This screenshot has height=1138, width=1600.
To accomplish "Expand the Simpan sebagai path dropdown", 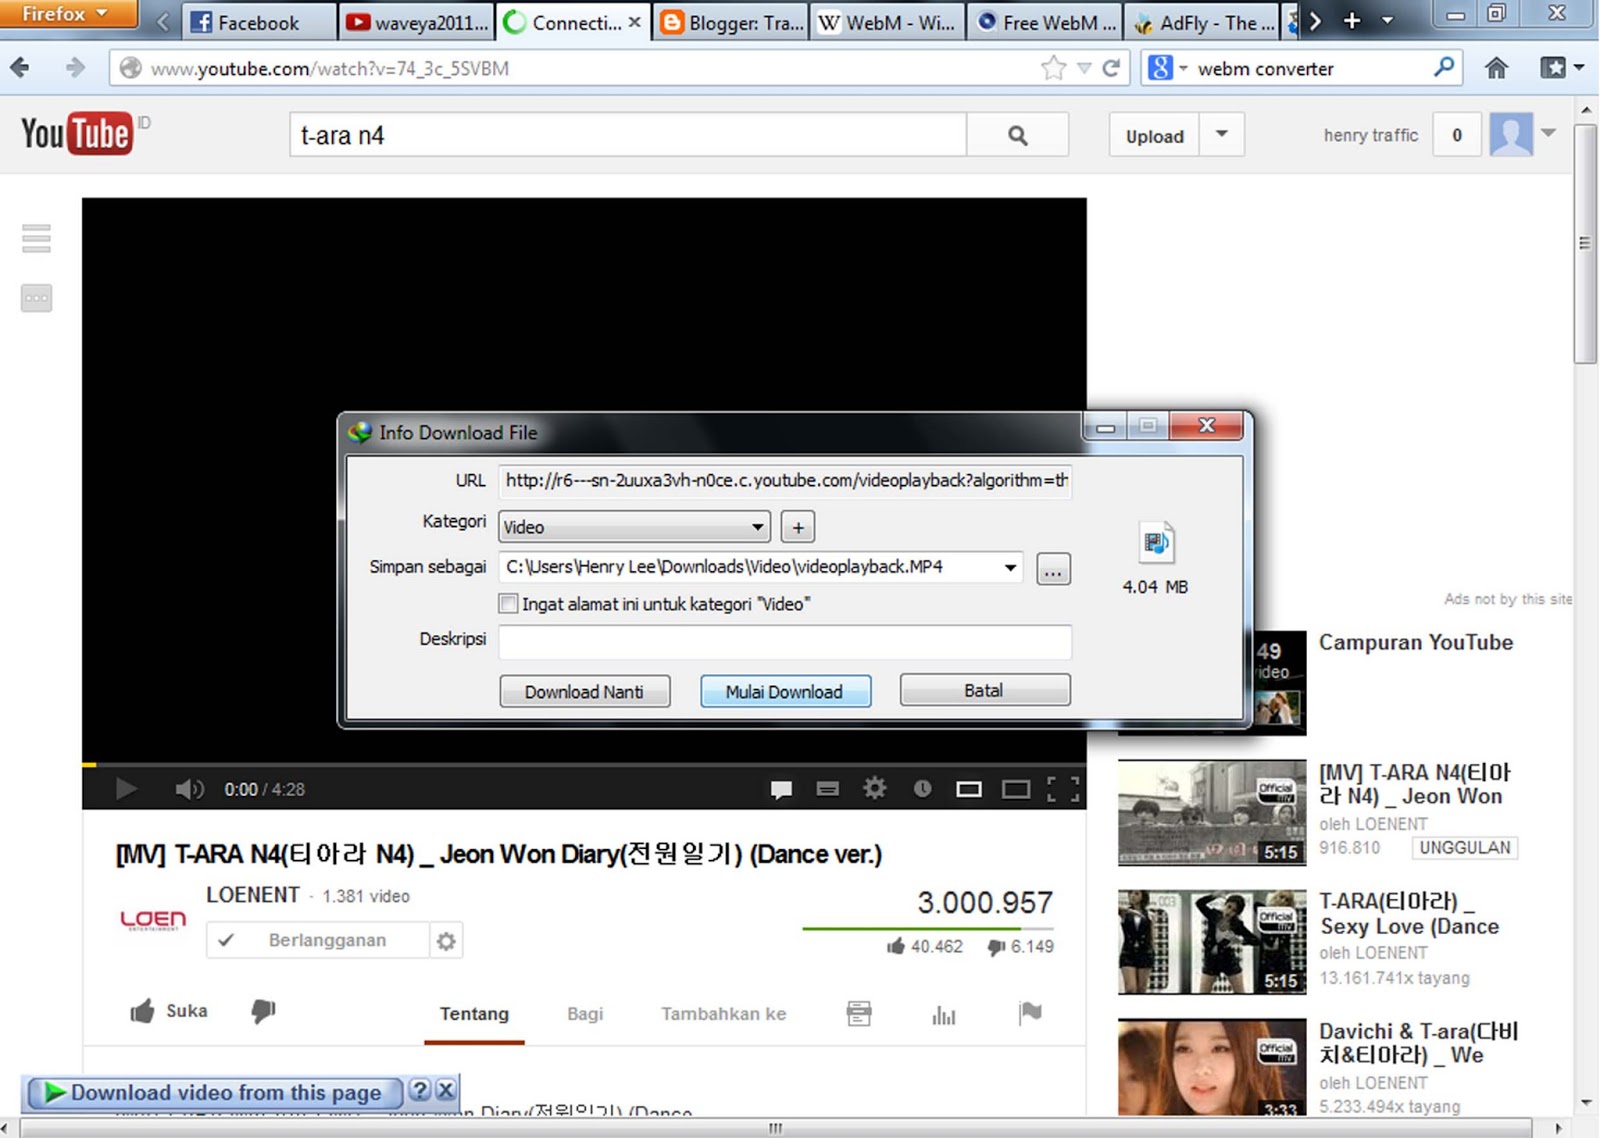I will 1010,567.
